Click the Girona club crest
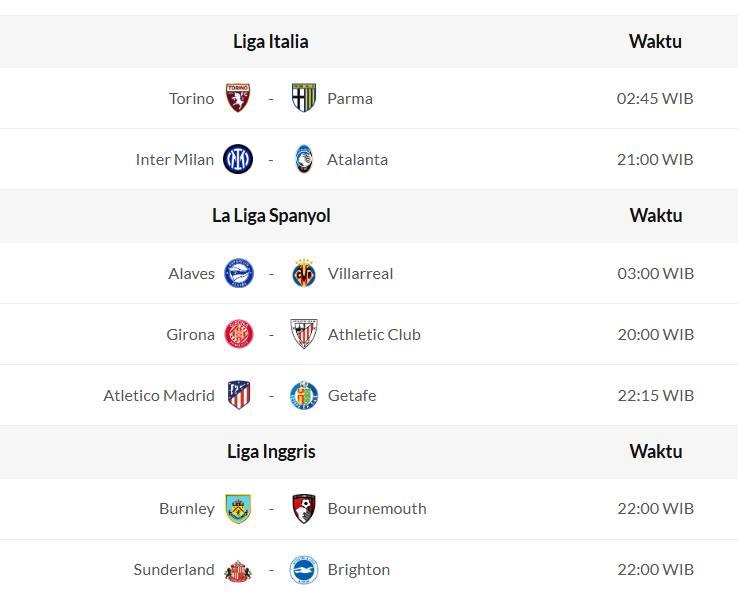The image size is (738, 600). click(239, 334)
